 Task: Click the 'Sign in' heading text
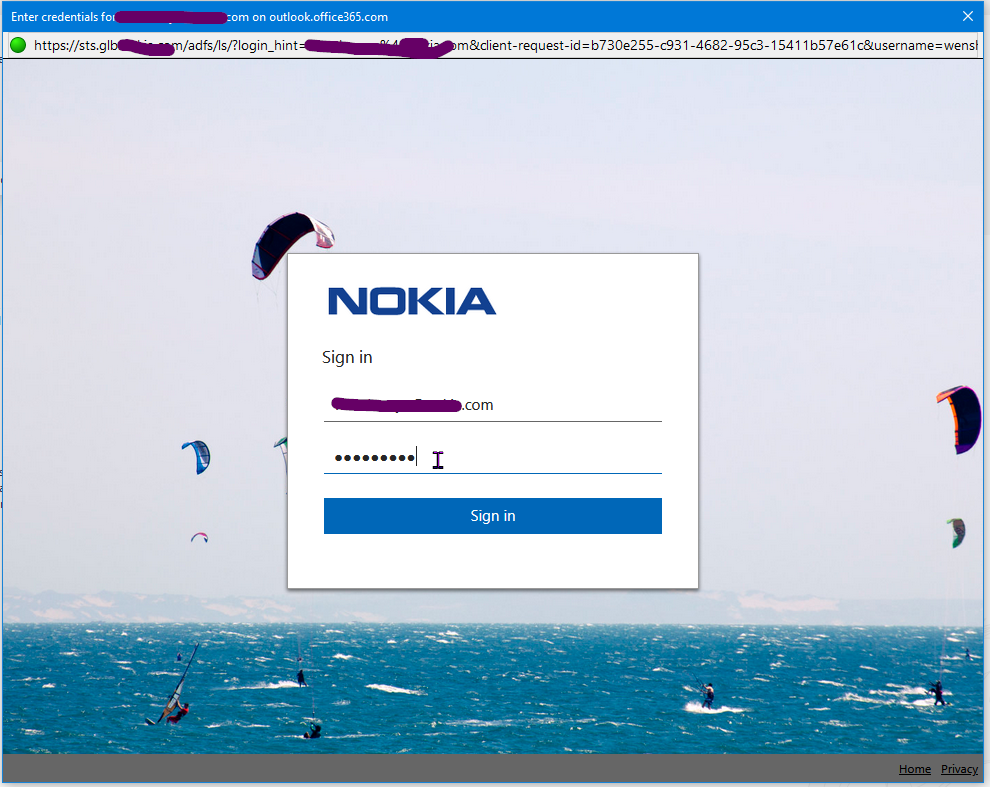tap(347, 357)
